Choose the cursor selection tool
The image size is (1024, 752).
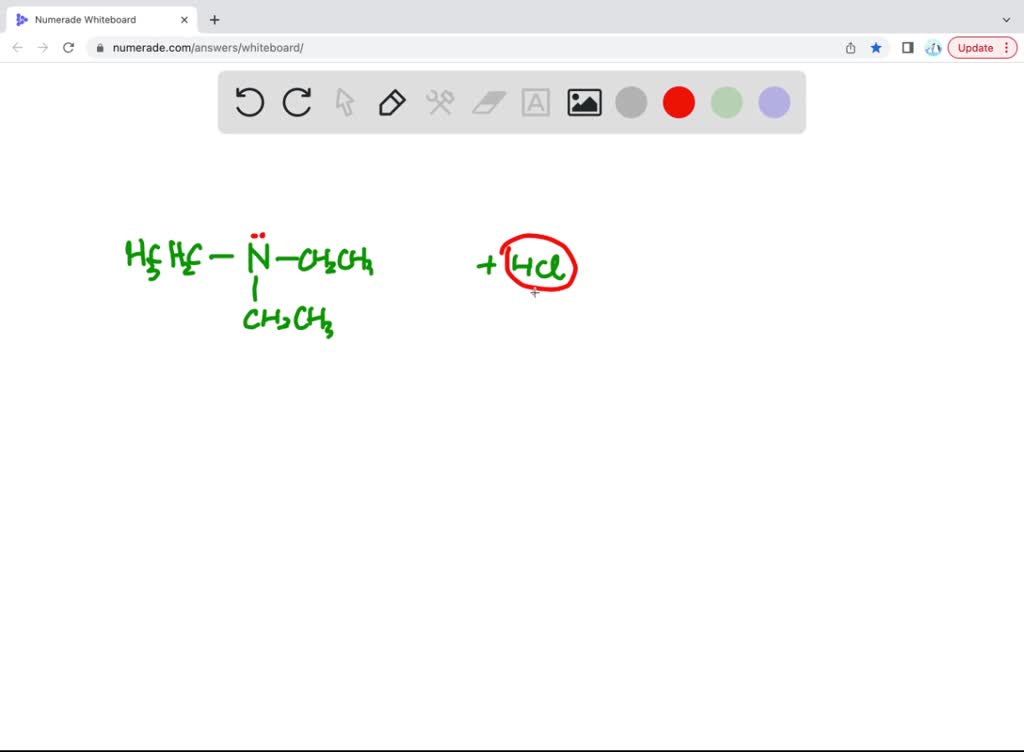(x=345, y=102)
